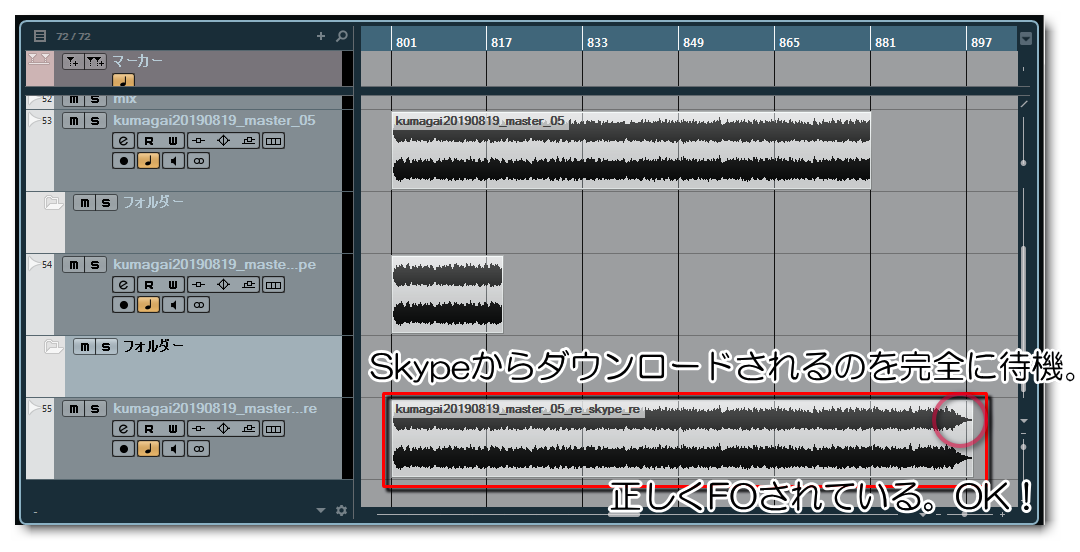
Task: Solo the folder track above track 54
Action: click(106, 203)
